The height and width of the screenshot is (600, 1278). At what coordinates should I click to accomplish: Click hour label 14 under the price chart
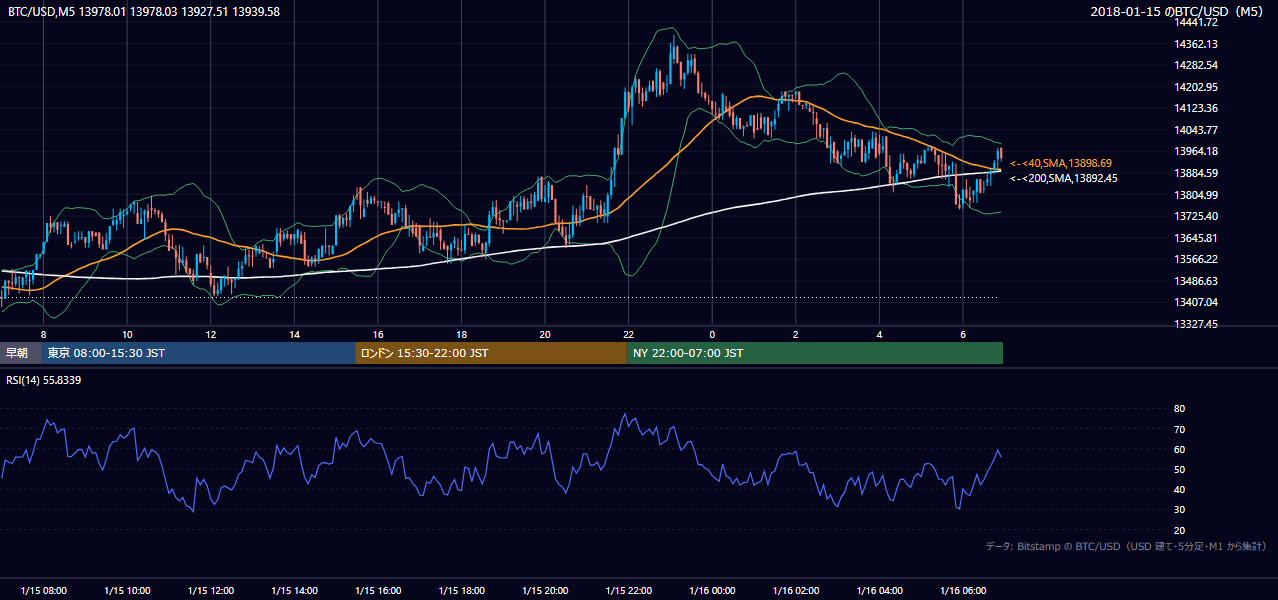(x=294, y=334)
